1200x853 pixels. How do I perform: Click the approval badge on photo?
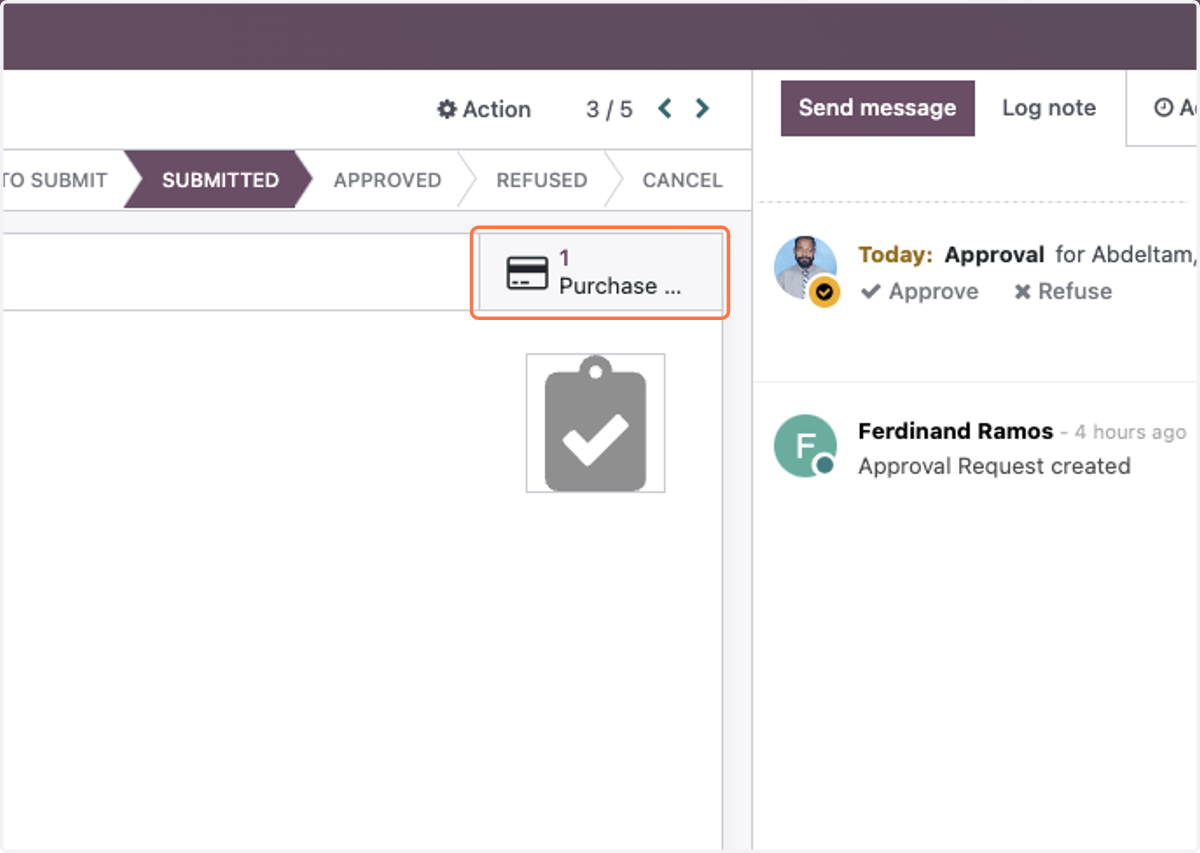pyautogui.click(x=825, y=292)
